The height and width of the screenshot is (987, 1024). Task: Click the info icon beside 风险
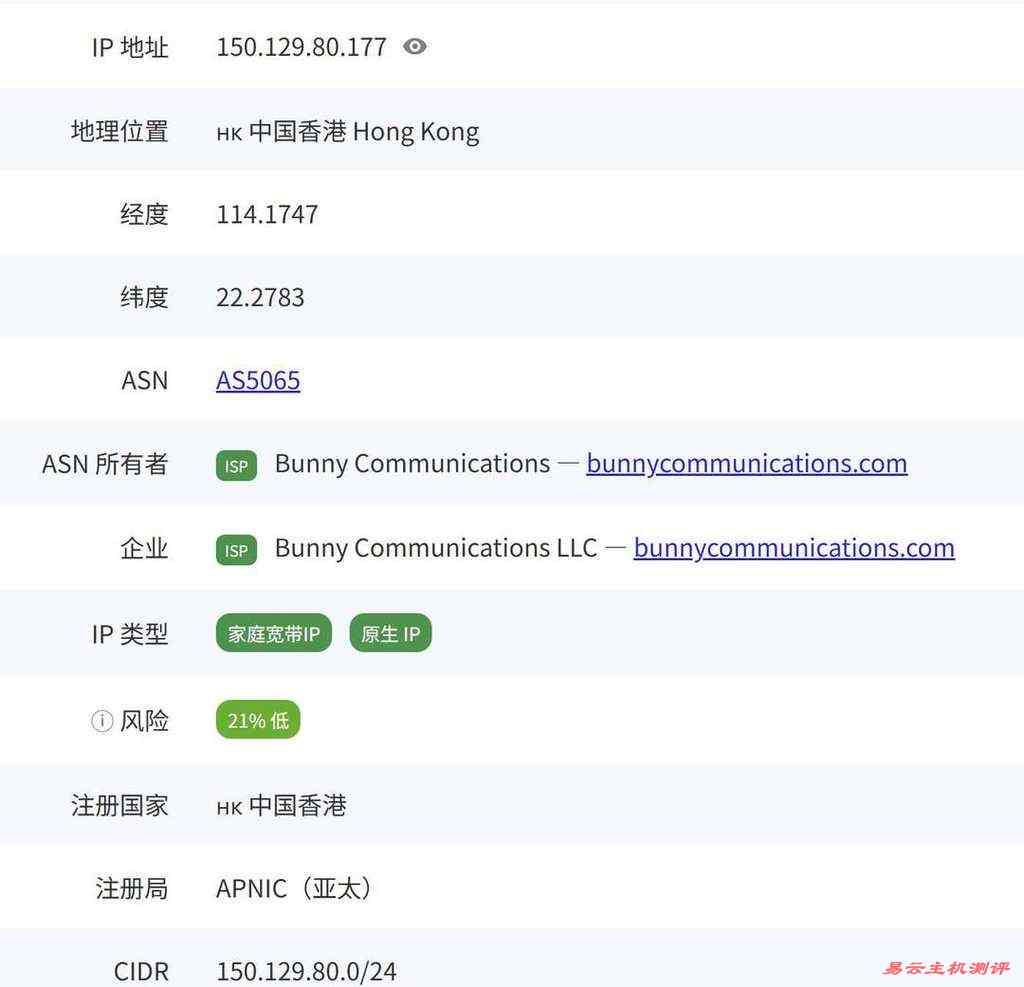pyautogui.click(x=102, y=721)
